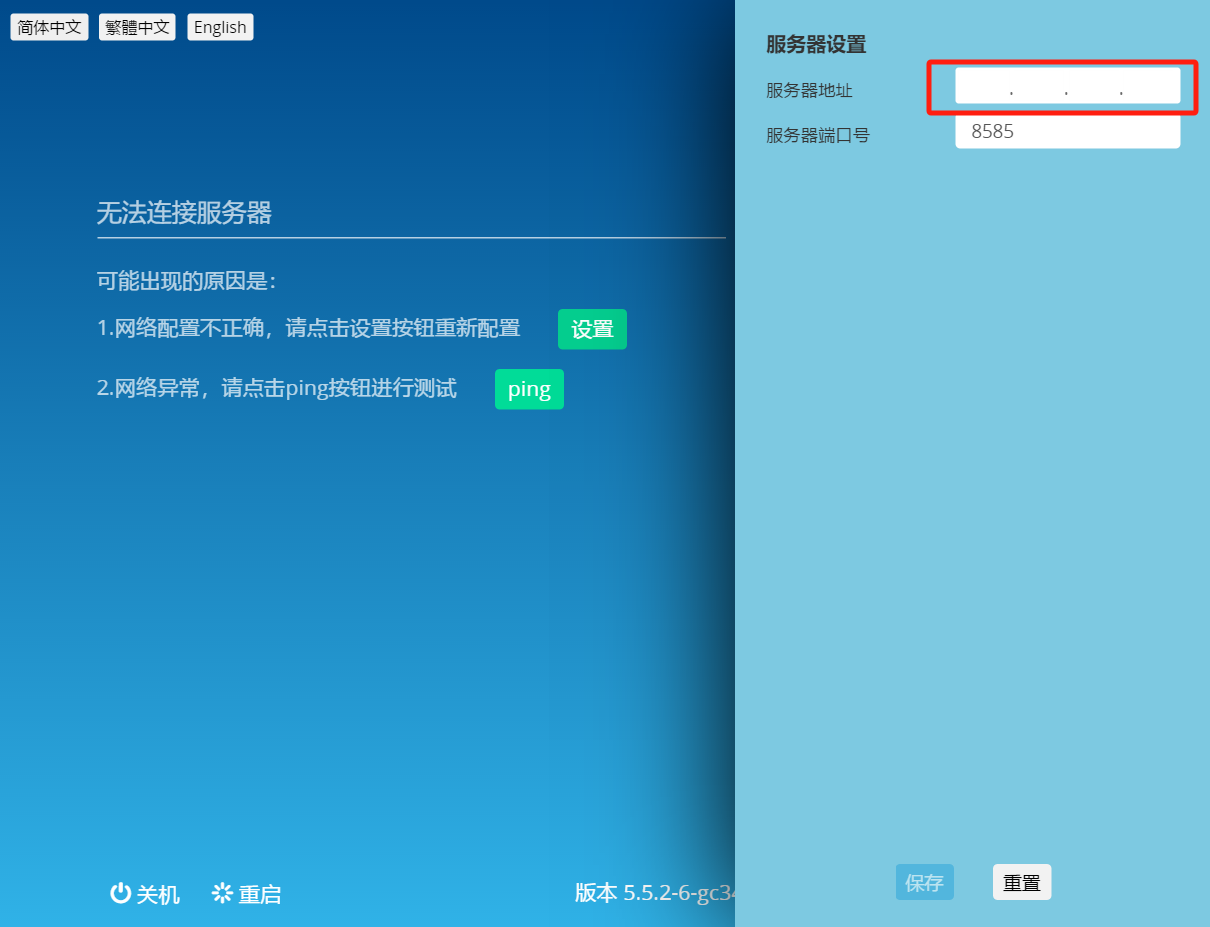Focus third octet of 服务器地址 field

click(1094, 87)
